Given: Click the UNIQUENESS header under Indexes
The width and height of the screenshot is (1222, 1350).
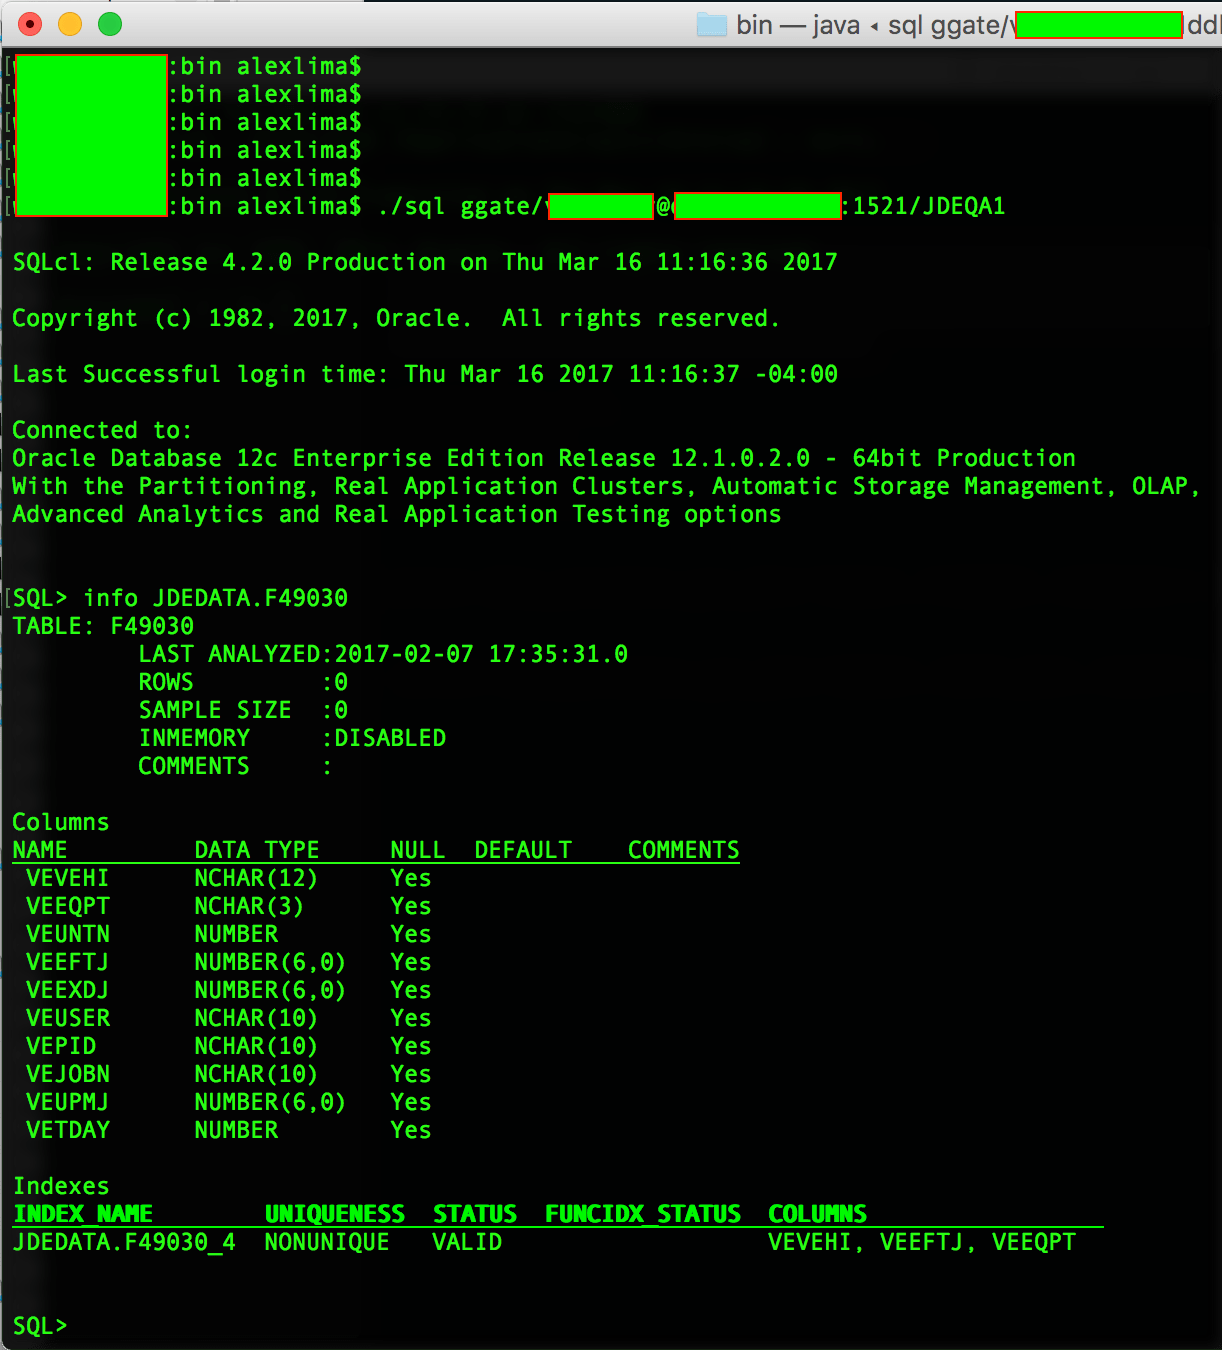Looking at the screenshot, I should [x=335, y=1213].
